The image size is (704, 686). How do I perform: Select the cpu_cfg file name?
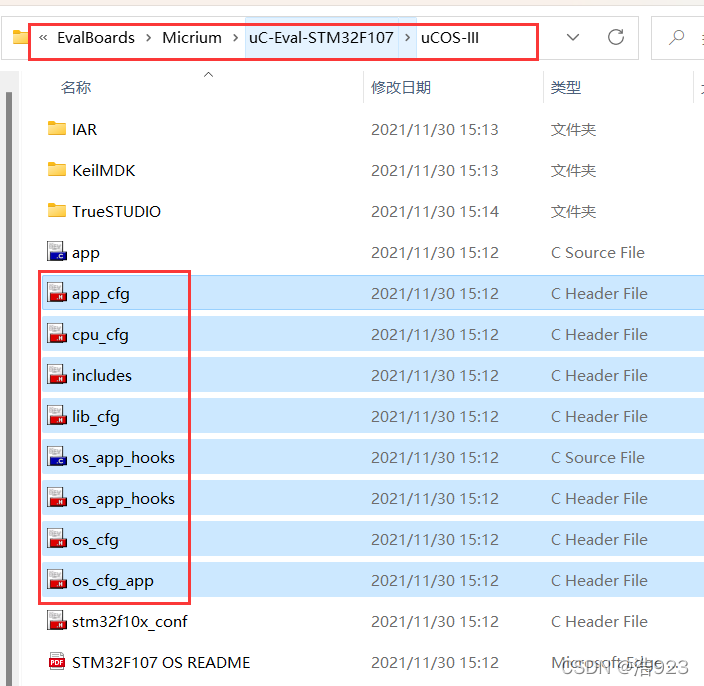pos(100,335)
